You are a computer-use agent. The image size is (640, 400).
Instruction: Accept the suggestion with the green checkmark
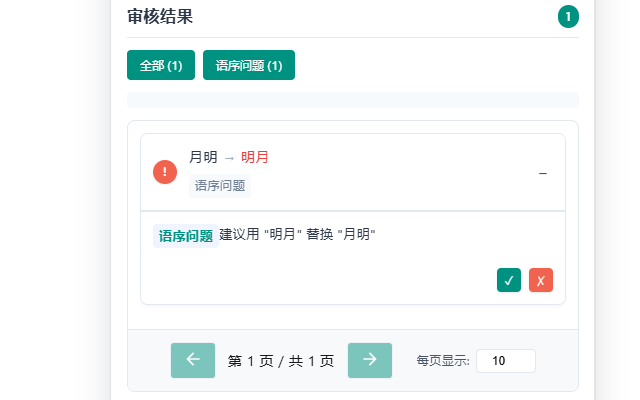[x=509, y=280]
